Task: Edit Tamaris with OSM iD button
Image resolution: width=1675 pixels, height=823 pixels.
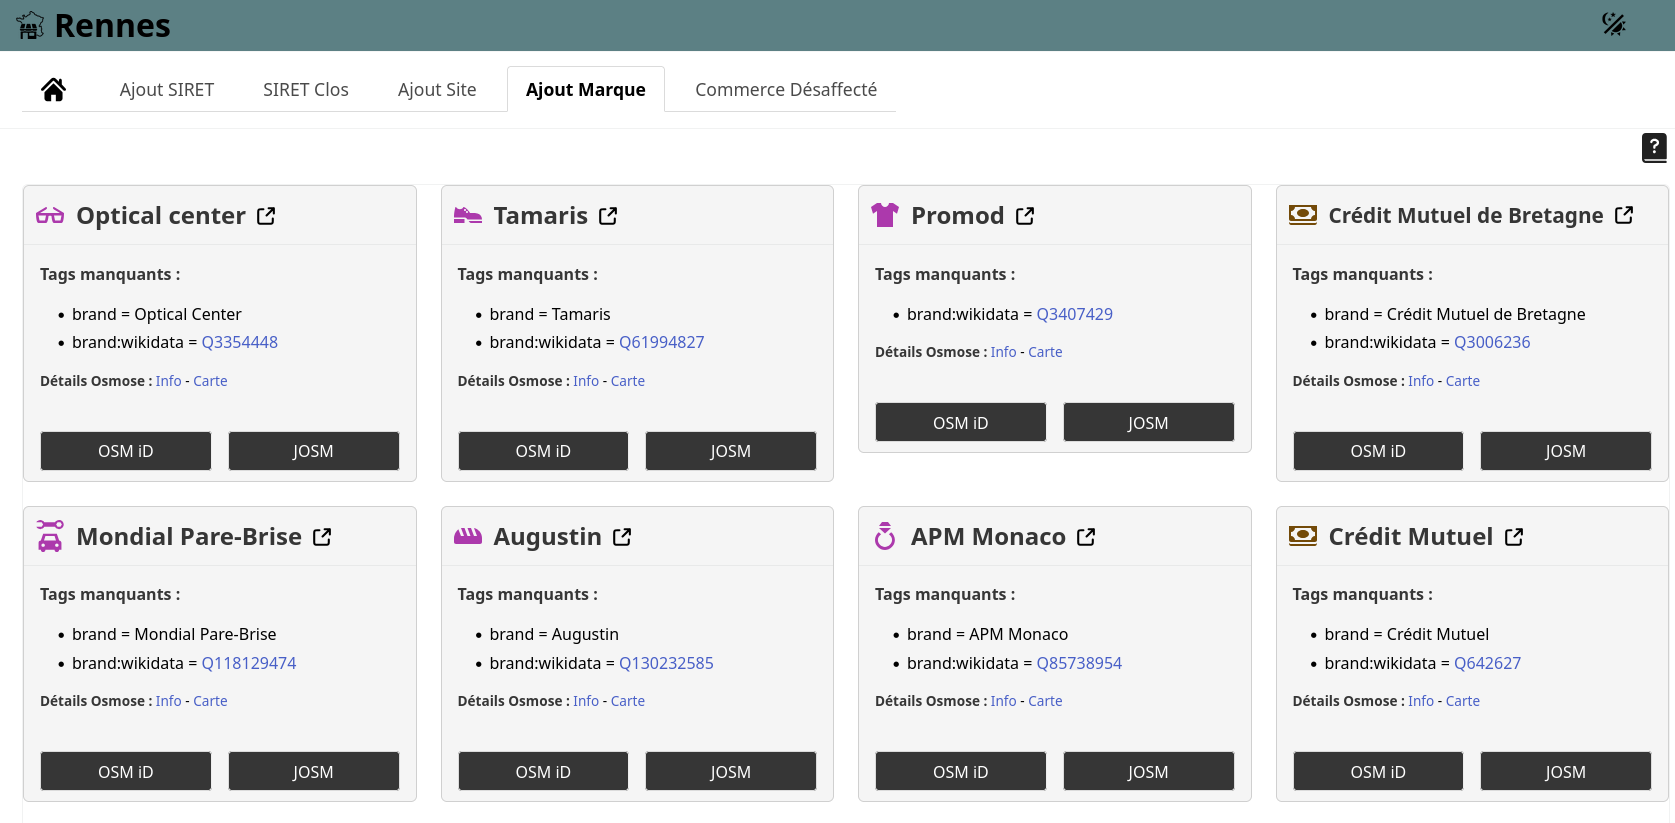Action: click(x=543, y=451)
